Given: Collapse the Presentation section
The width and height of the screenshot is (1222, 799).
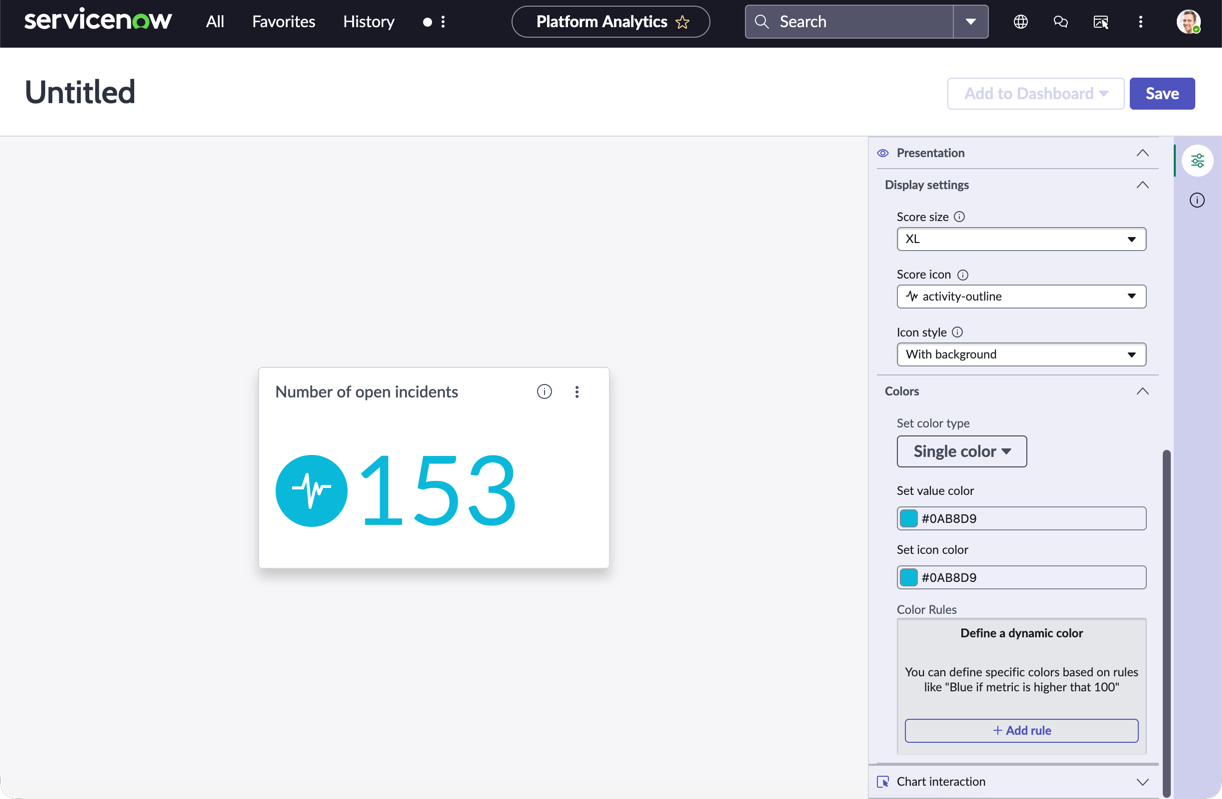Looking at the screenshot, I should [x=1142, y=153].
